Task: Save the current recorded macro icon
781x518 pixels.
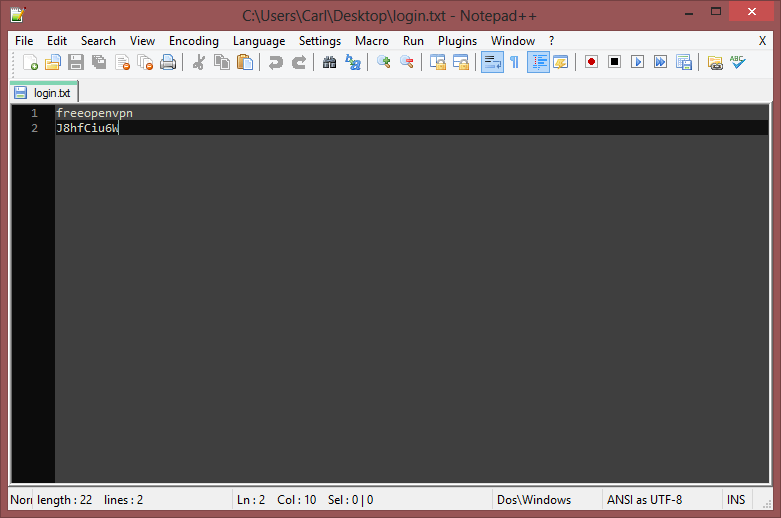Action: pyautogui.click(x=684, y=62)
